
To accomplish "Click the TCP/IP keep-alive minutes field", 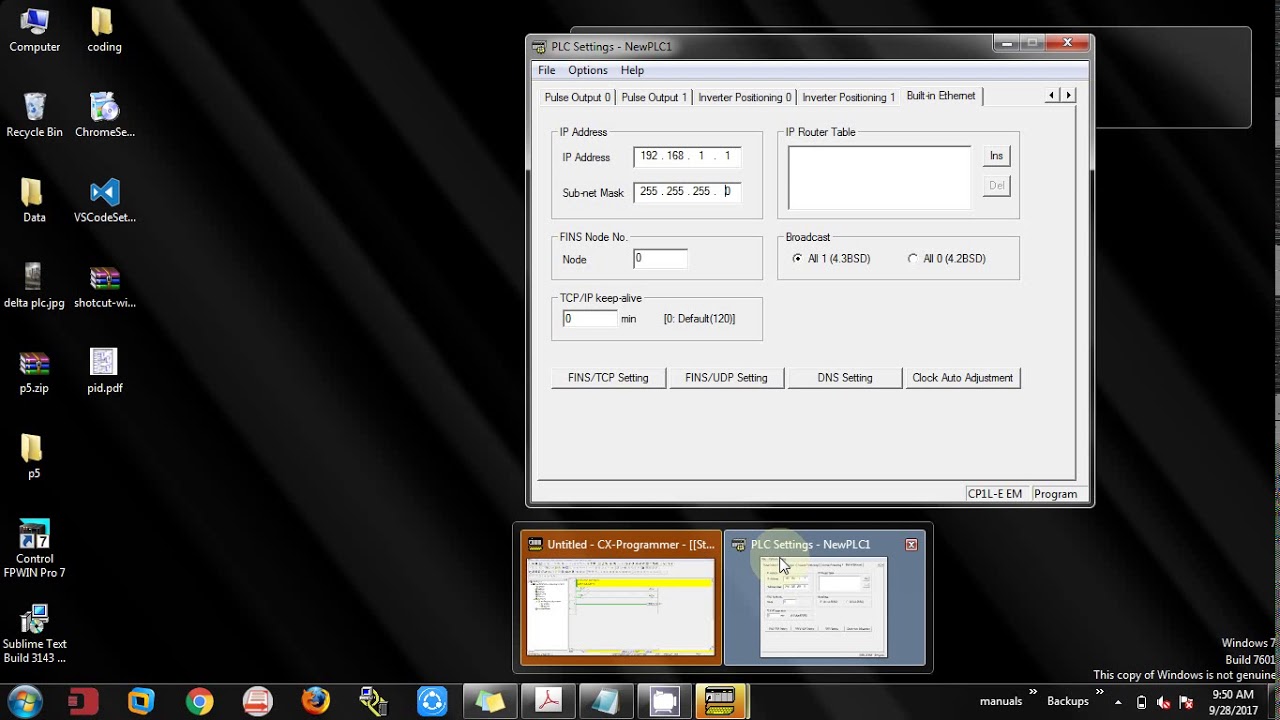I will (589, 319).
